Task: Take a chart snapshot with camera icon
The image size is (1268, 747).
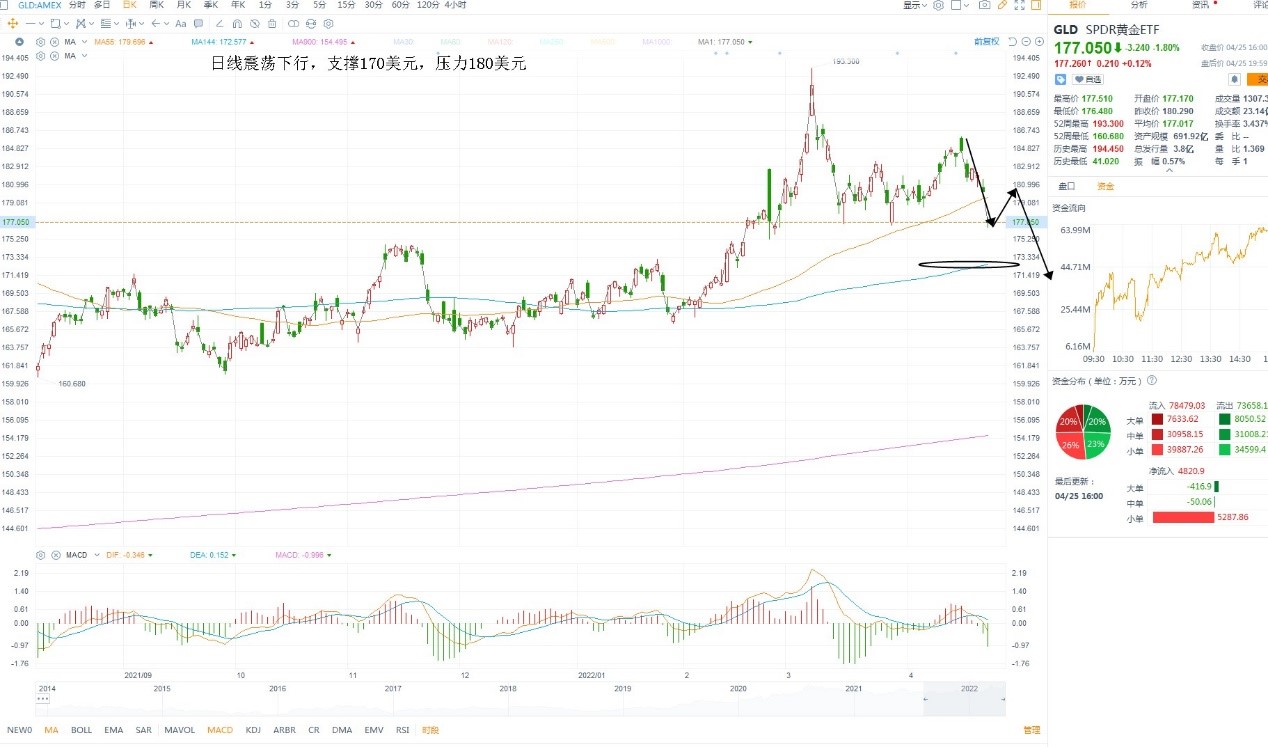Action: click(985, 5)
